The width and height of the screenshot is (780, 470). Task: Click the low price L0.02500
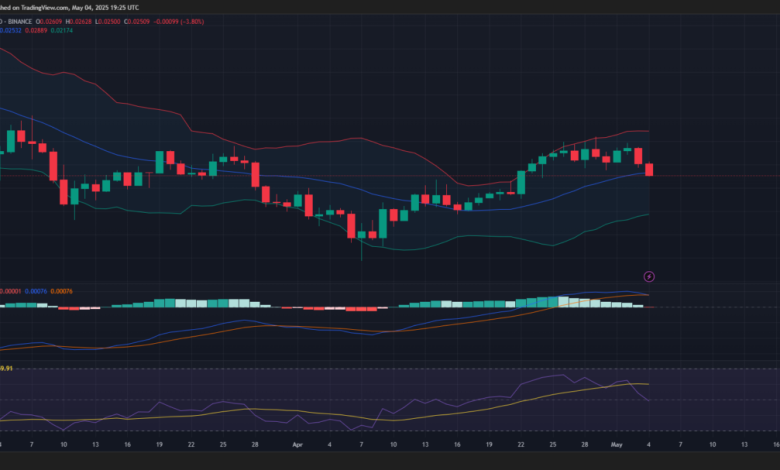coord(108,22)
